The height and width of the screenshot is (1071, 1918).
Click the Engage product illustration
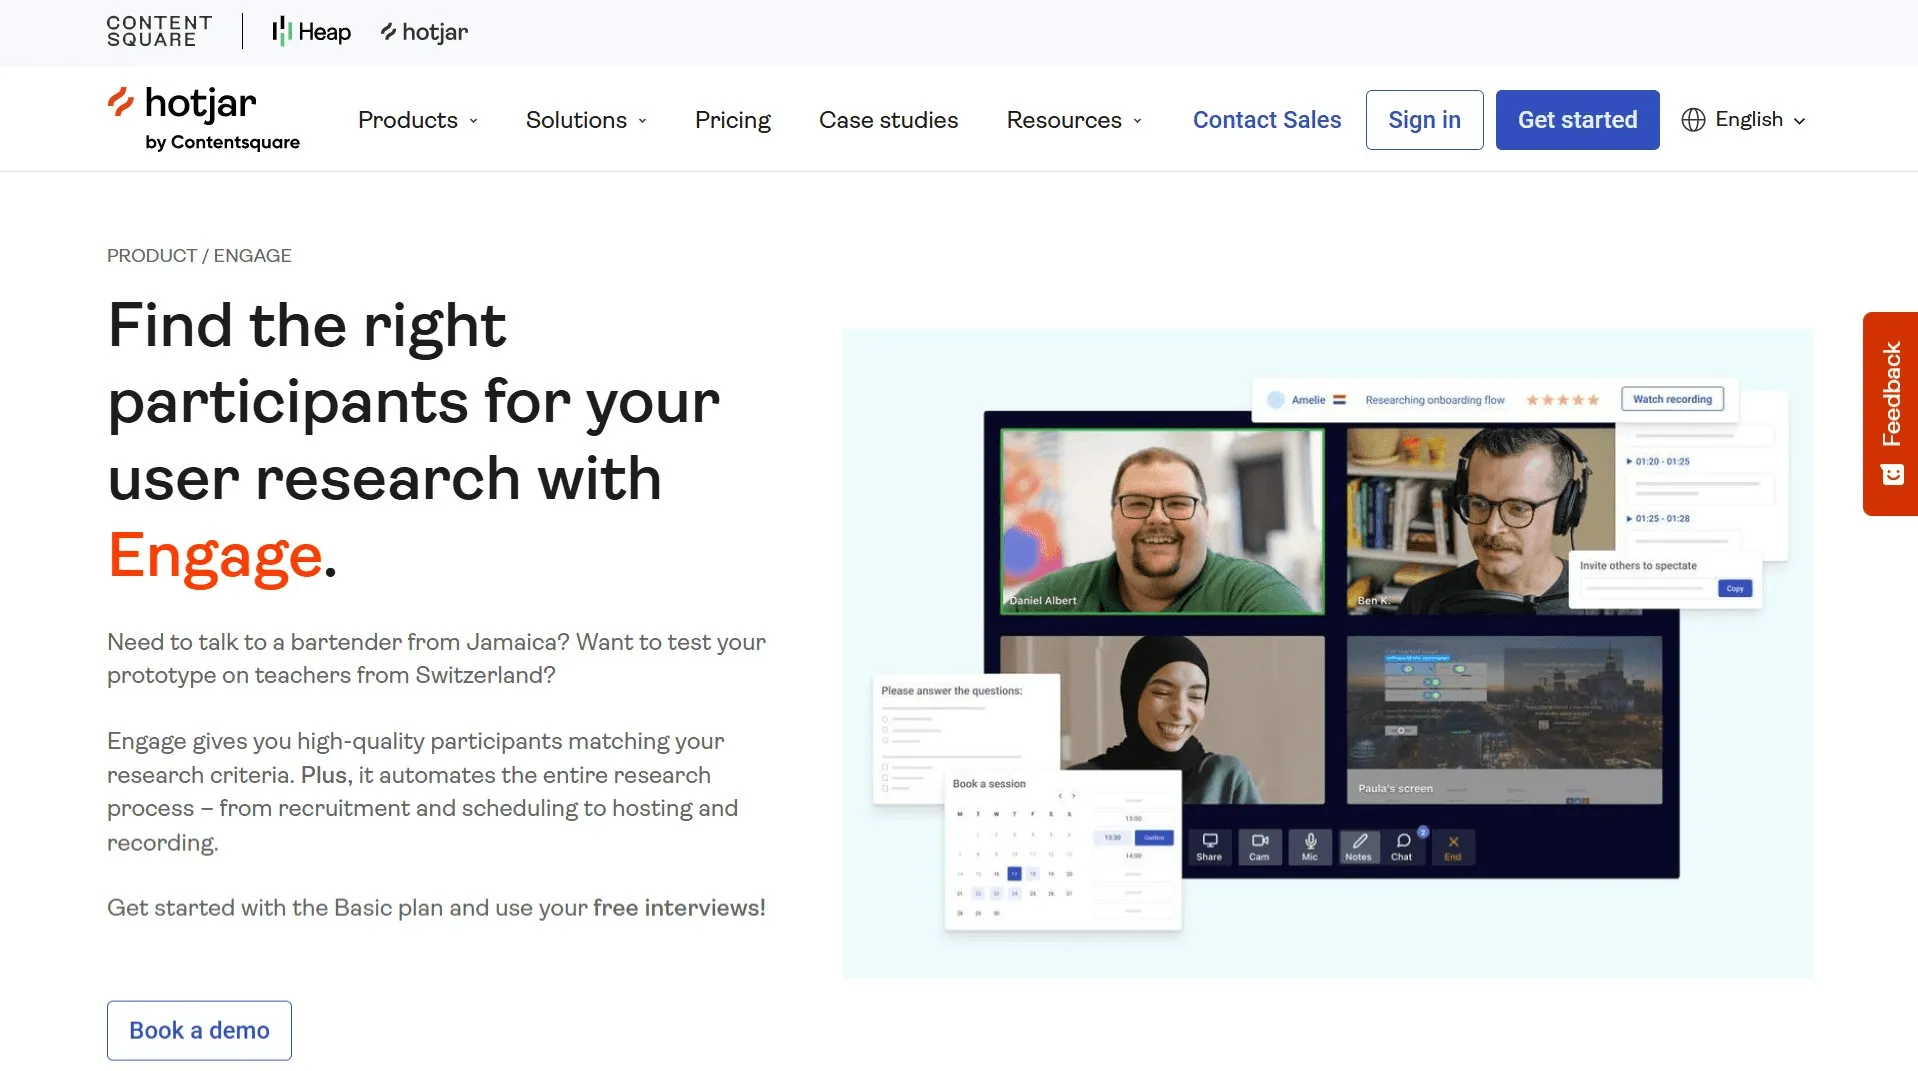[1327, 653]
